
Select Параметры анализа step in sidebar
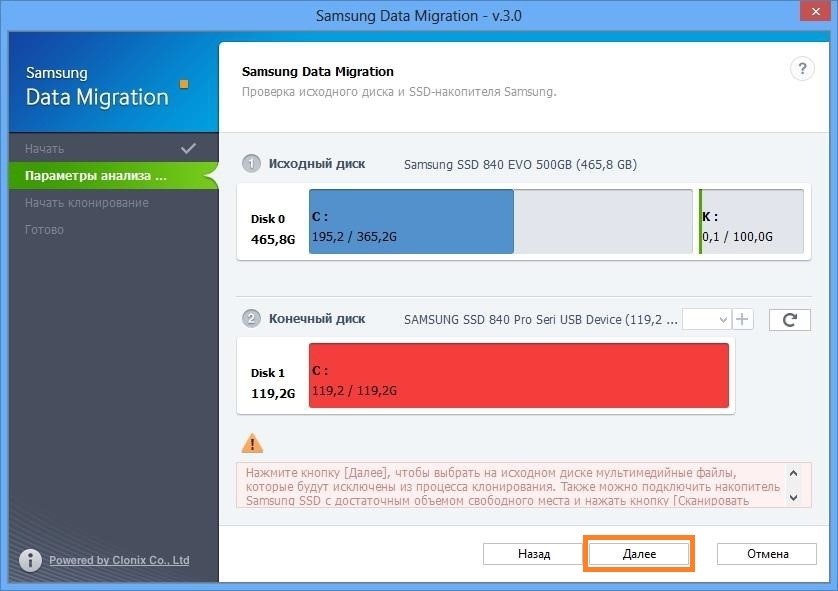coord(96,176)
